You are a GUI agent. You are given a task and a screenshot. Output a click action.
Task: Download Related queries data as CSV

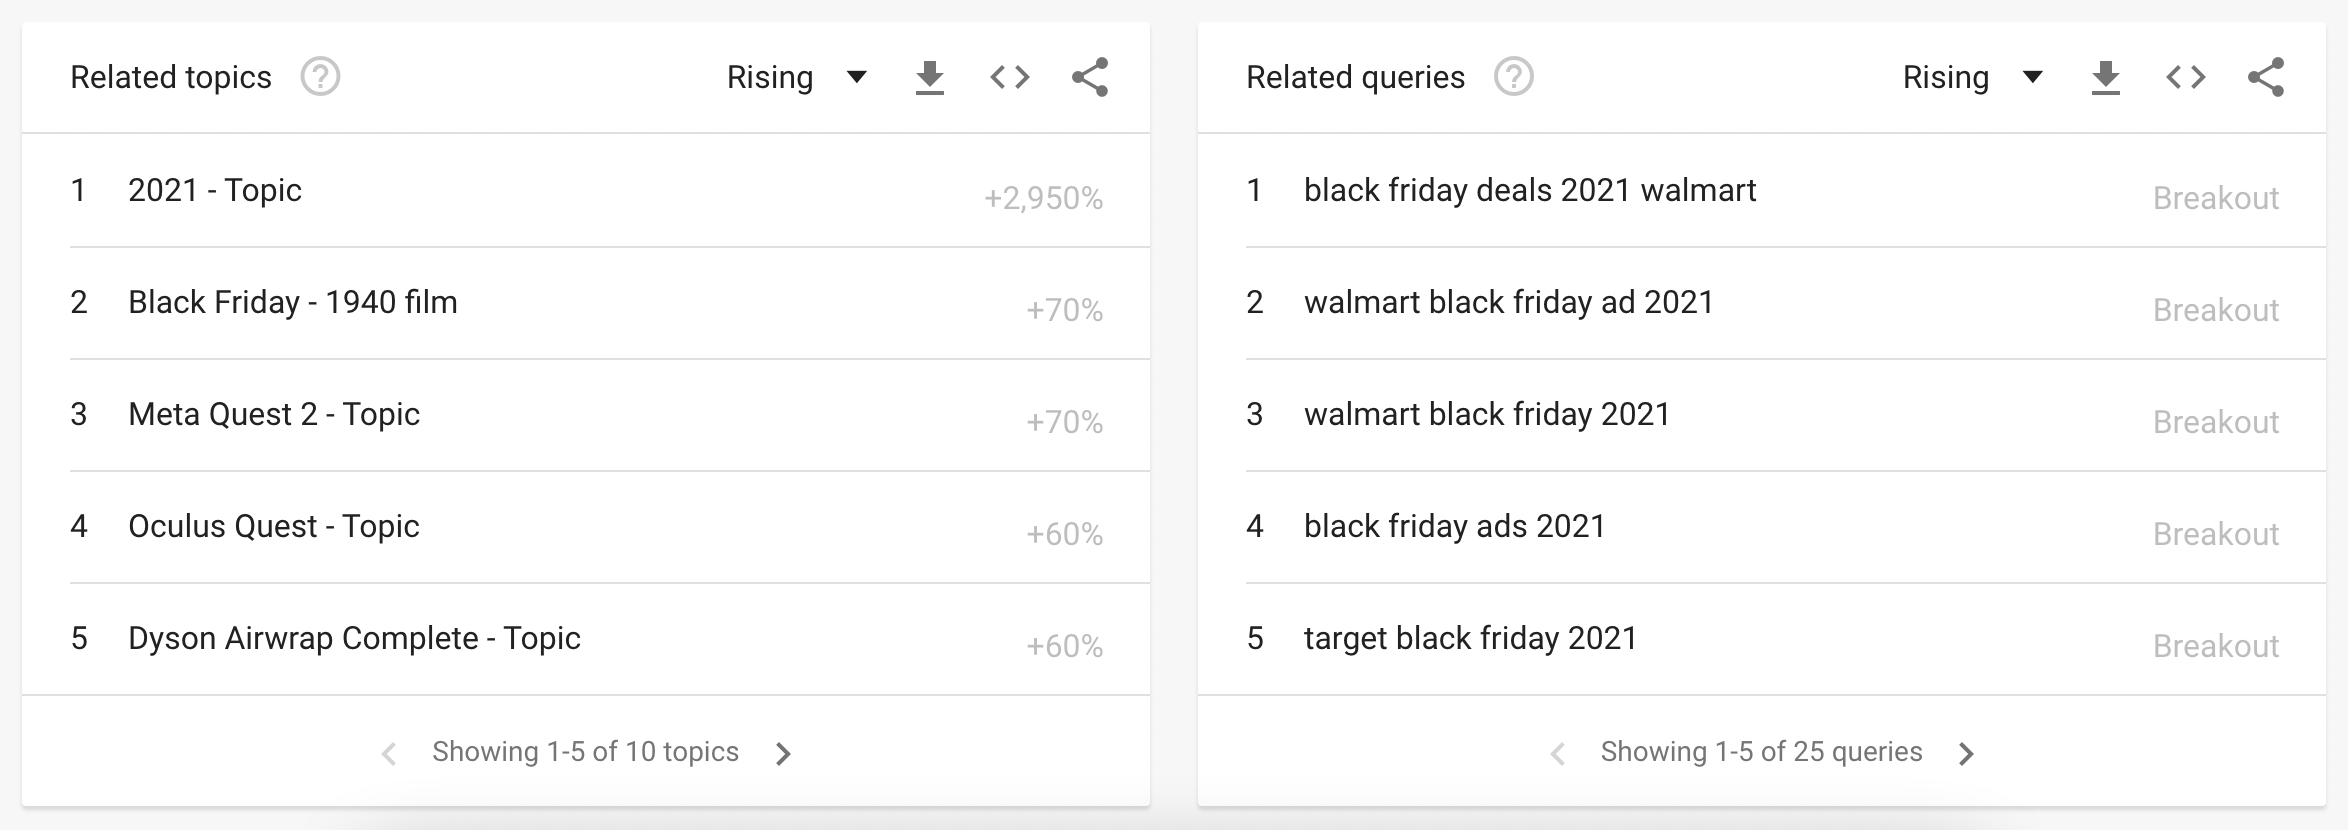[x=2106, y=77]
